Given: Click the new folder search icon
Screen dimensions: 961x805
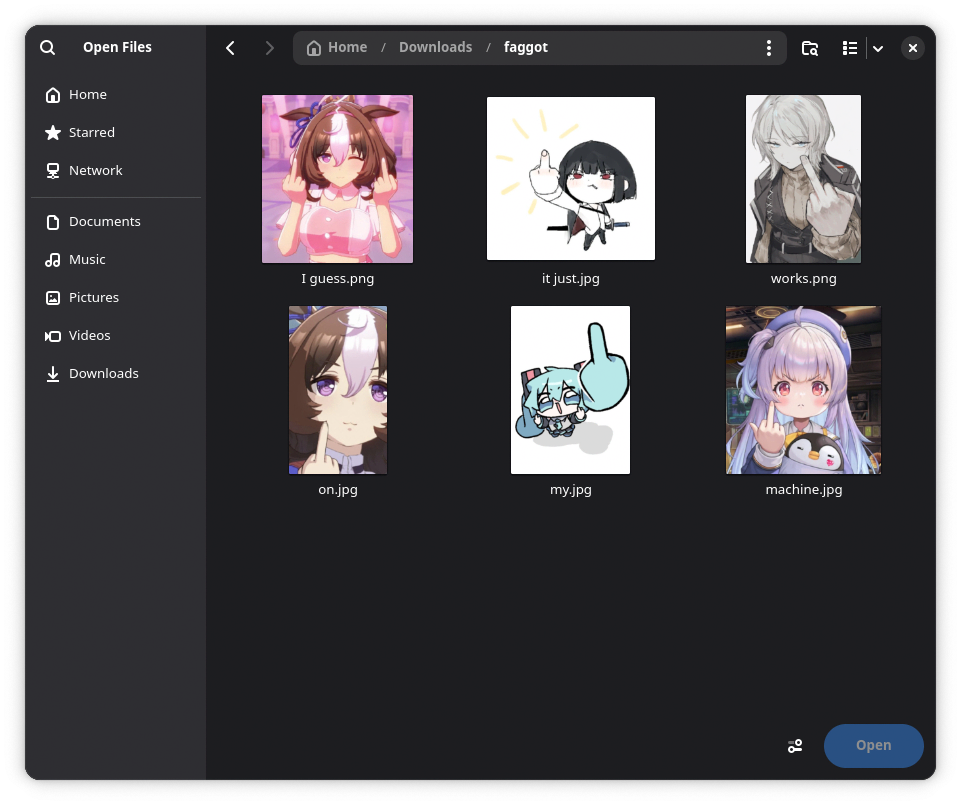Looking at the screenshot, I should pyautogui.click(x=810, y=48).
